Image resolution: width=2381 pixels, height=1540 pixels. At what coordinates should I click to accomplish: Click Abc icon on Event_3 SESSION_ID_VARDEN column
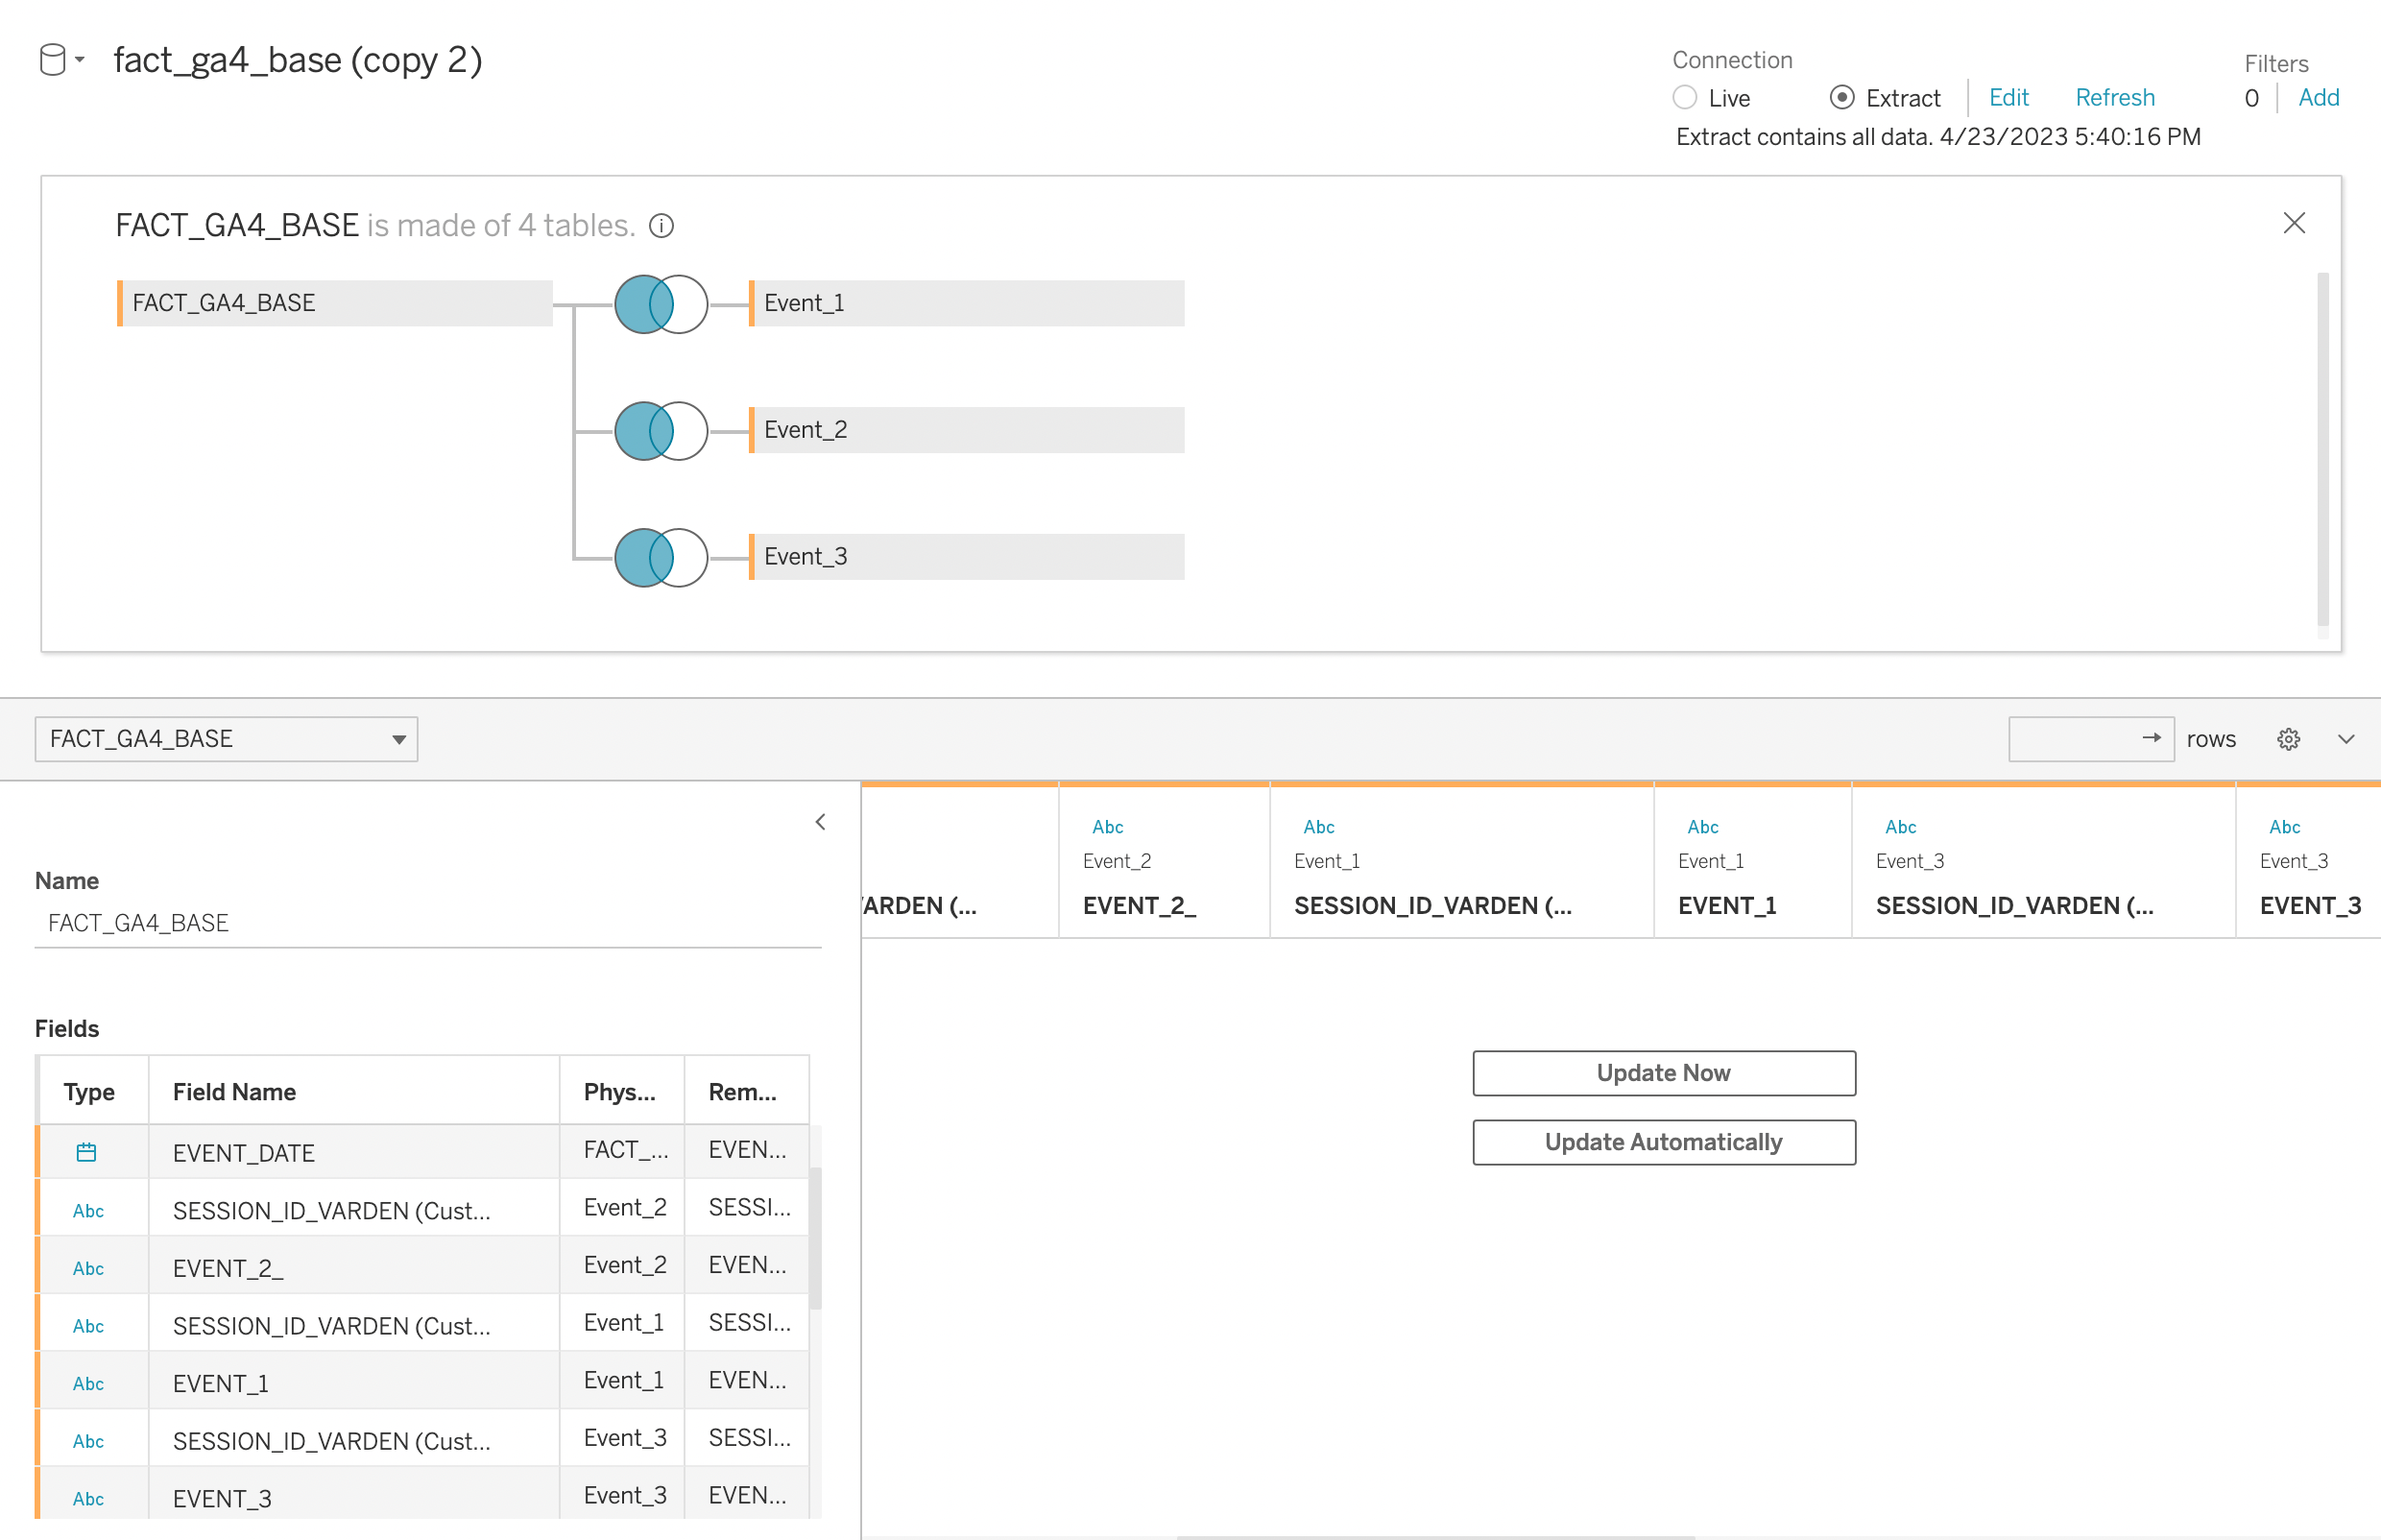click(x=1900, y=827)
